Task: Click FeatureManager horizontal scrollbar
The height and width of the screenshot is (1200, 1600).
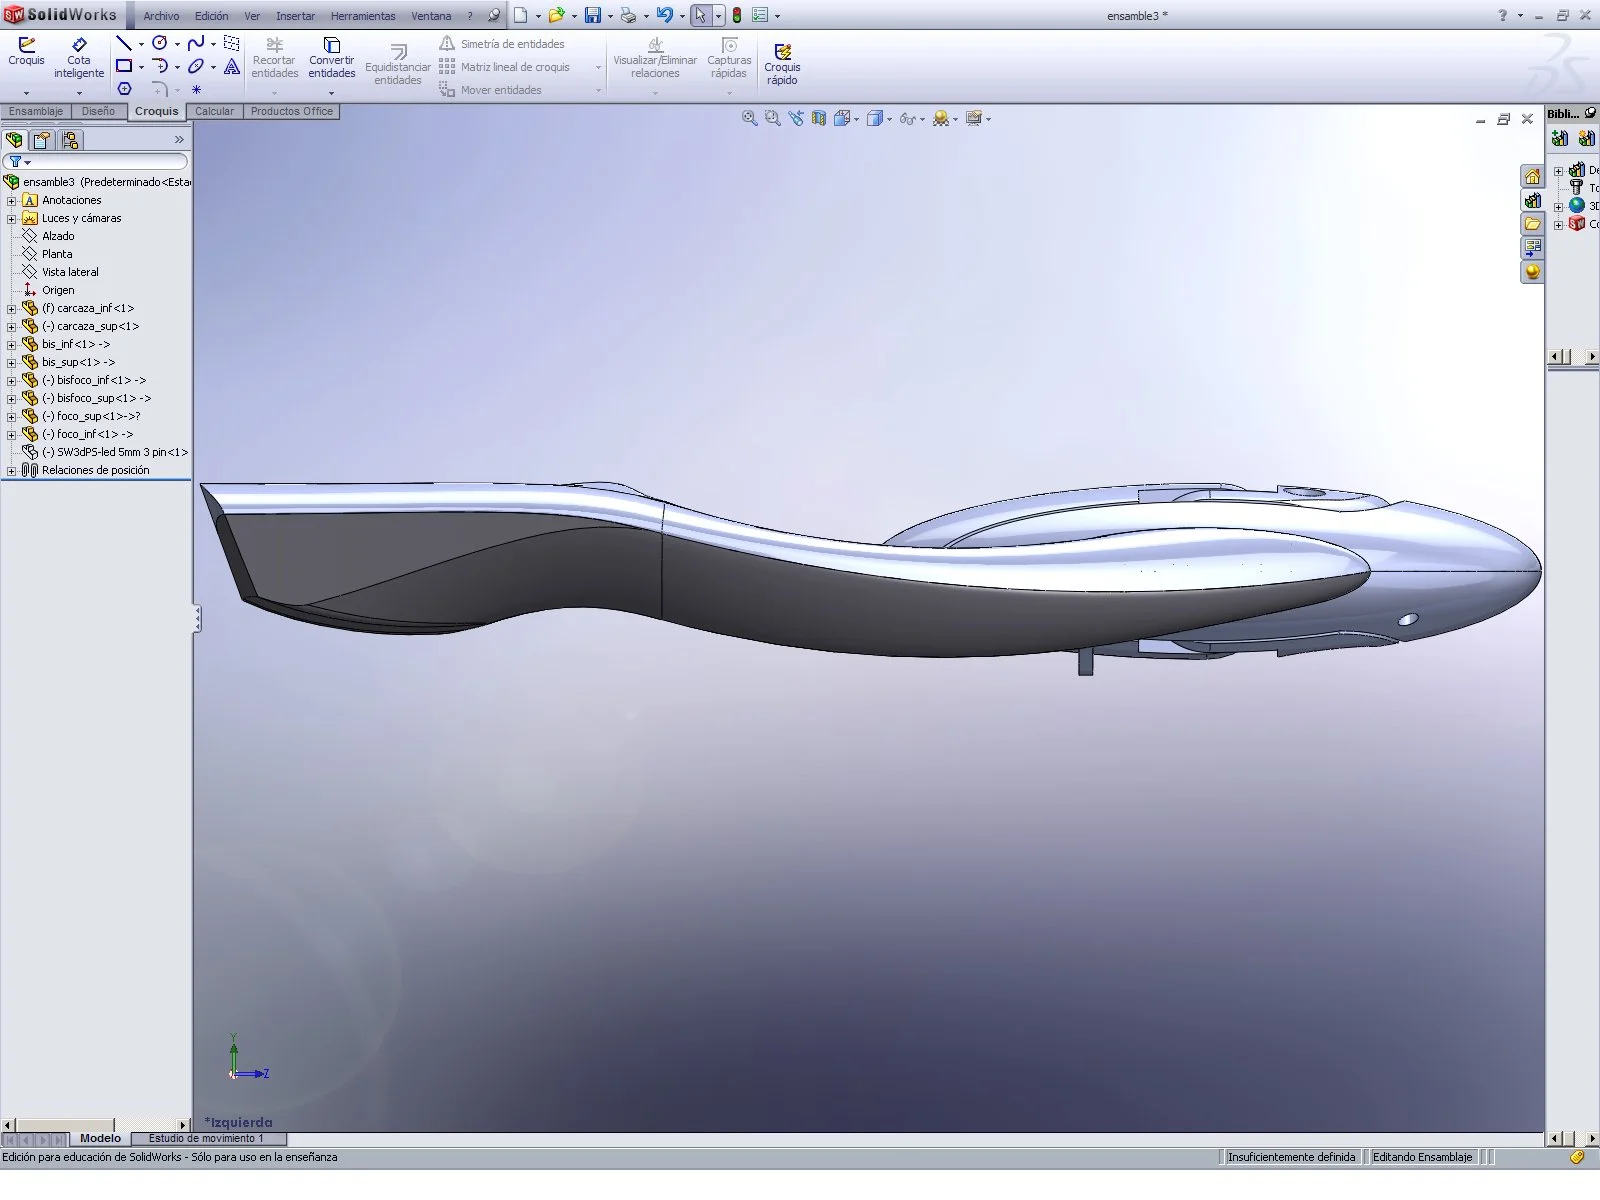Action: (96, 1125)
